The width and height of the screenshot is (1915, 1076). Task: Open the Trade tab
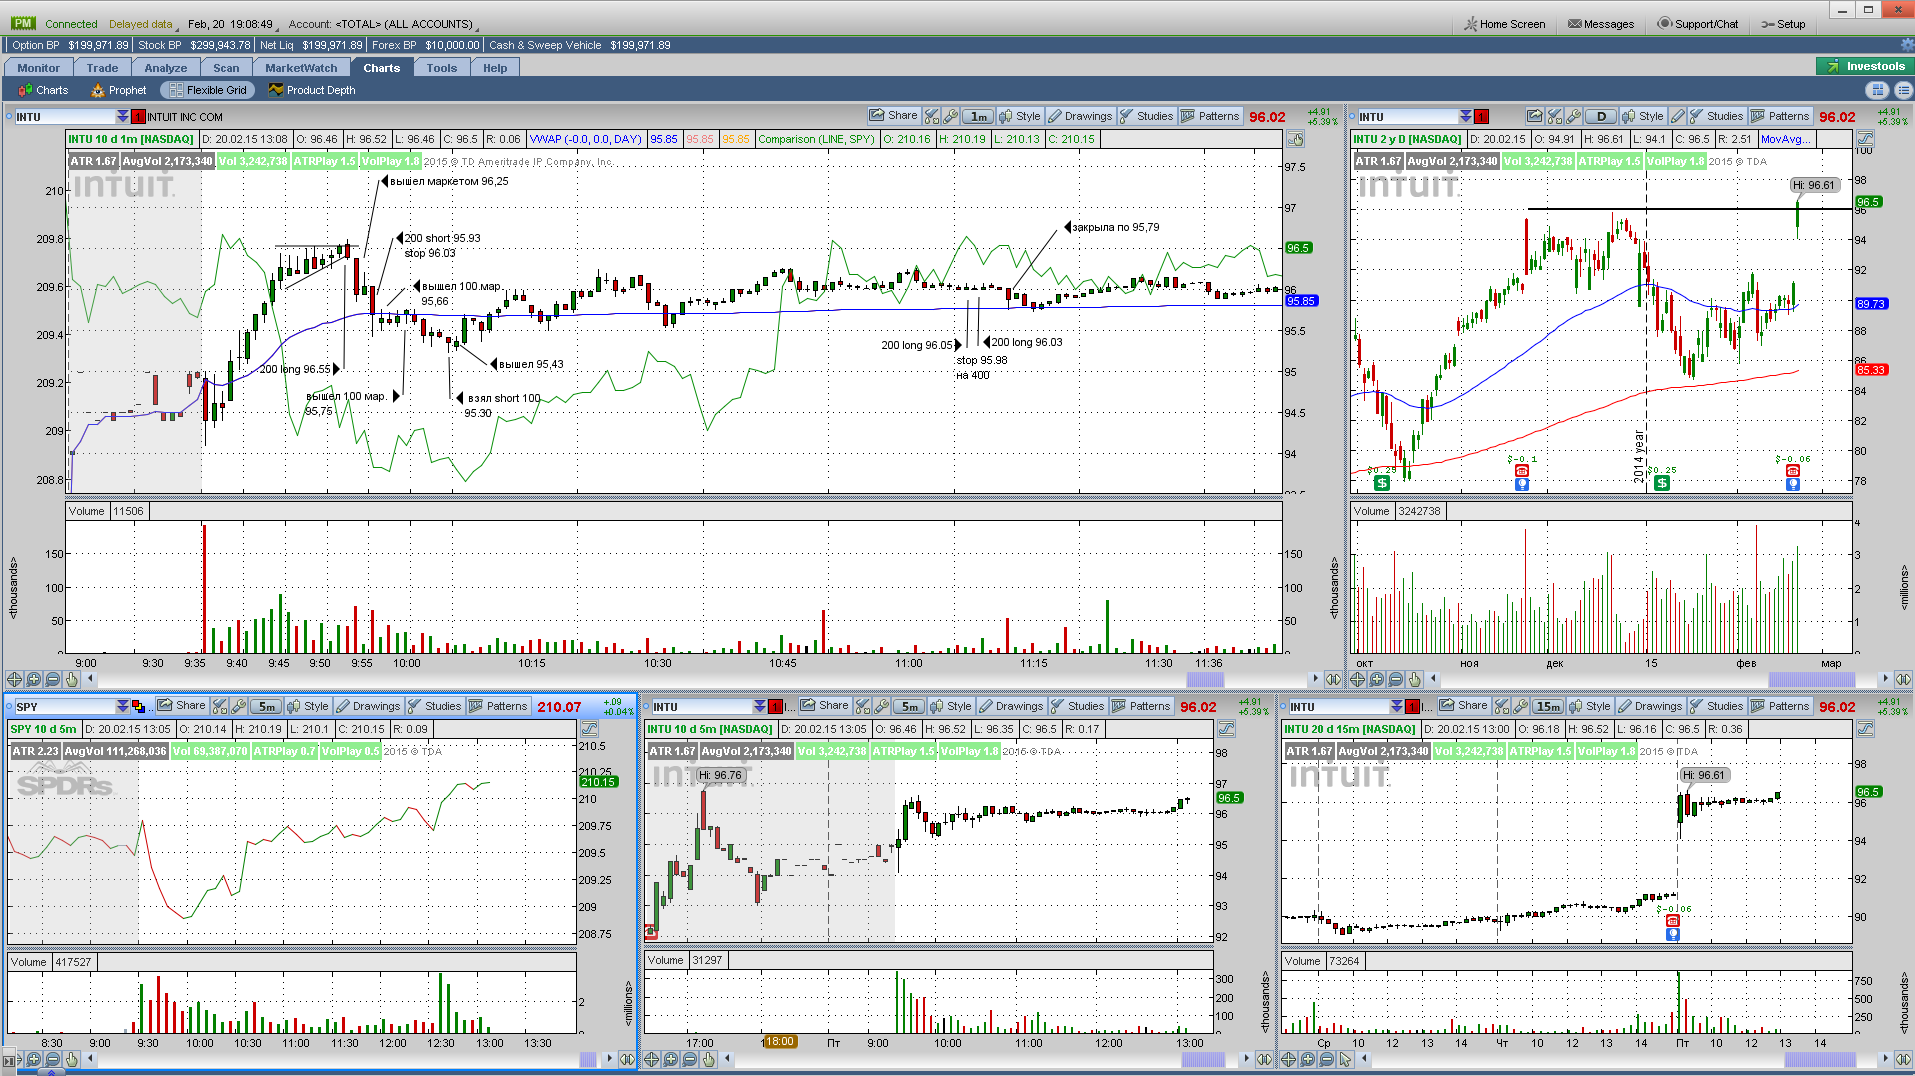(102, 68)
